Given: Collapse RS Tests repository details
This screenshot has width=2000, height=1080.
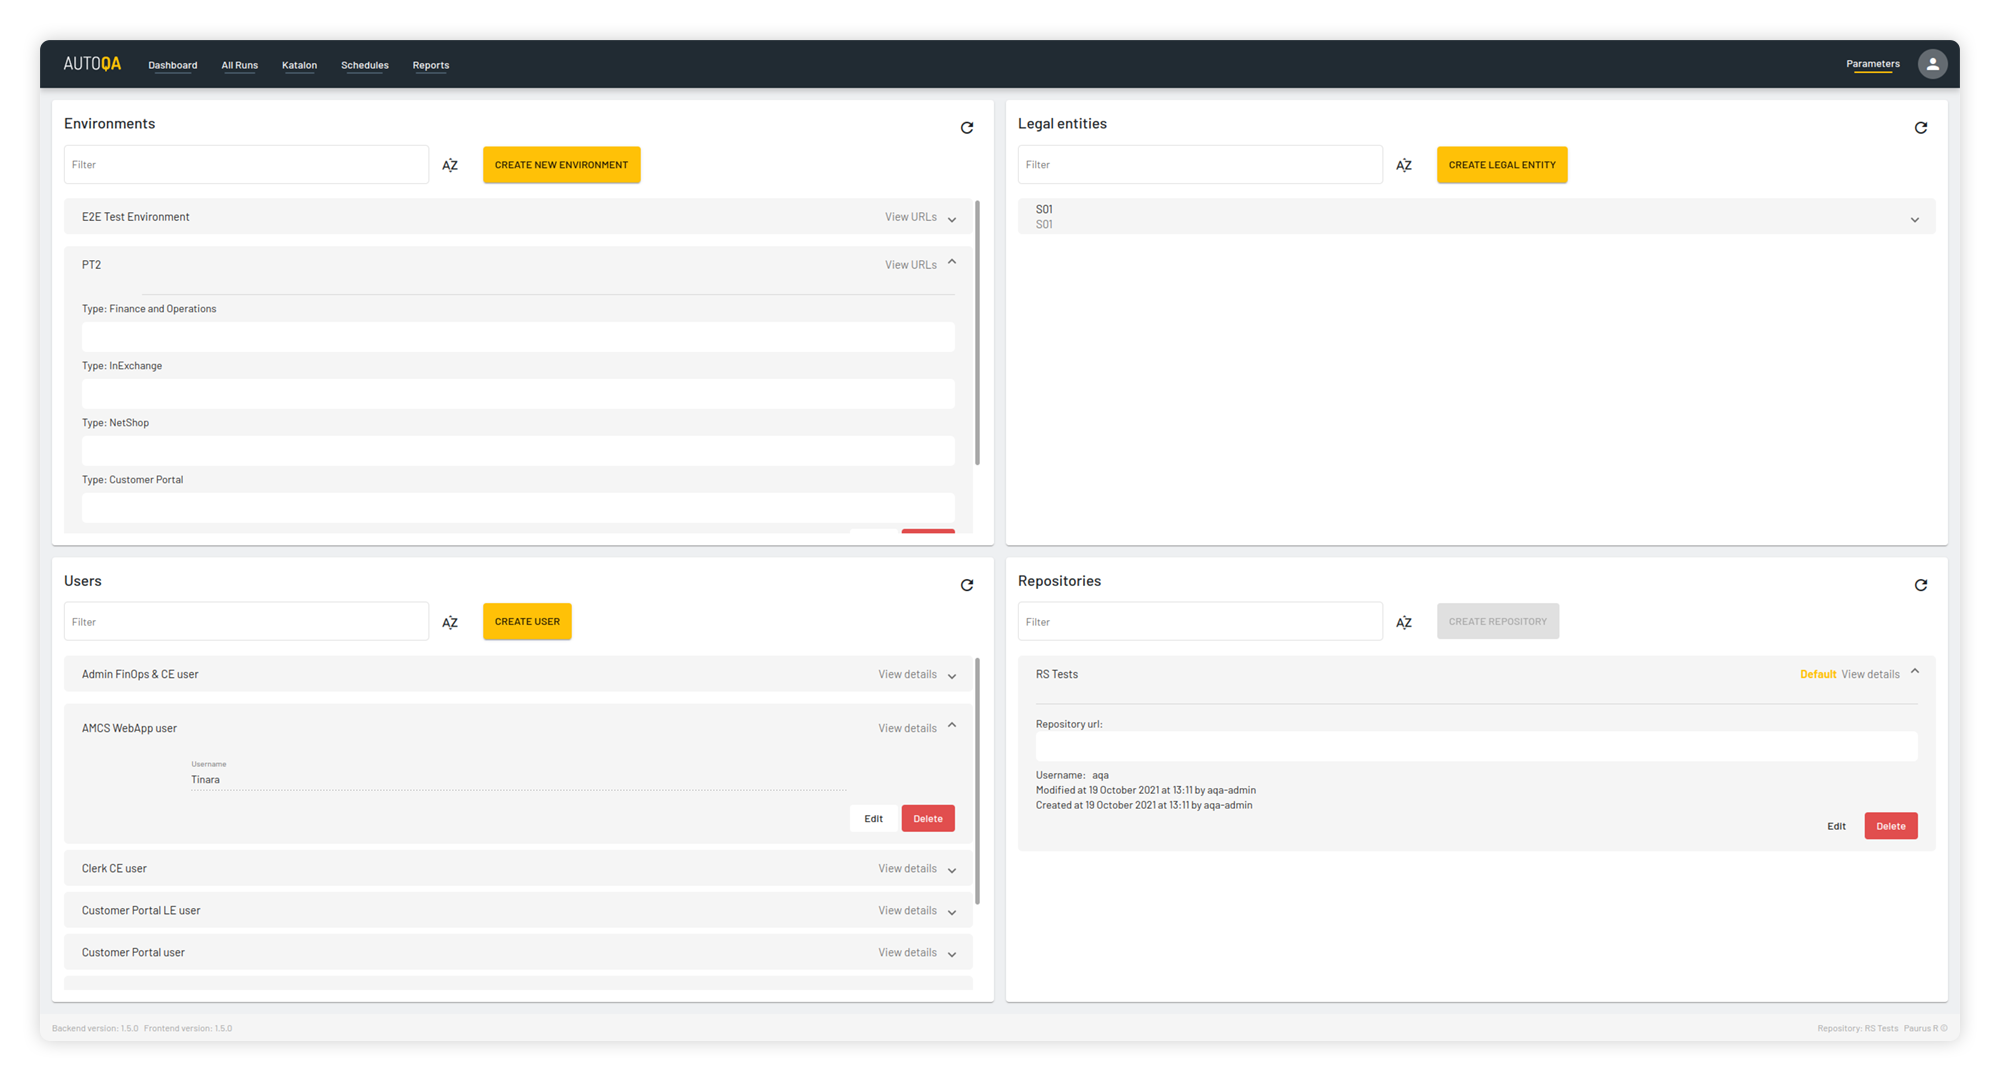Looking at the screenshot, I should click(x=1914, y=672).
